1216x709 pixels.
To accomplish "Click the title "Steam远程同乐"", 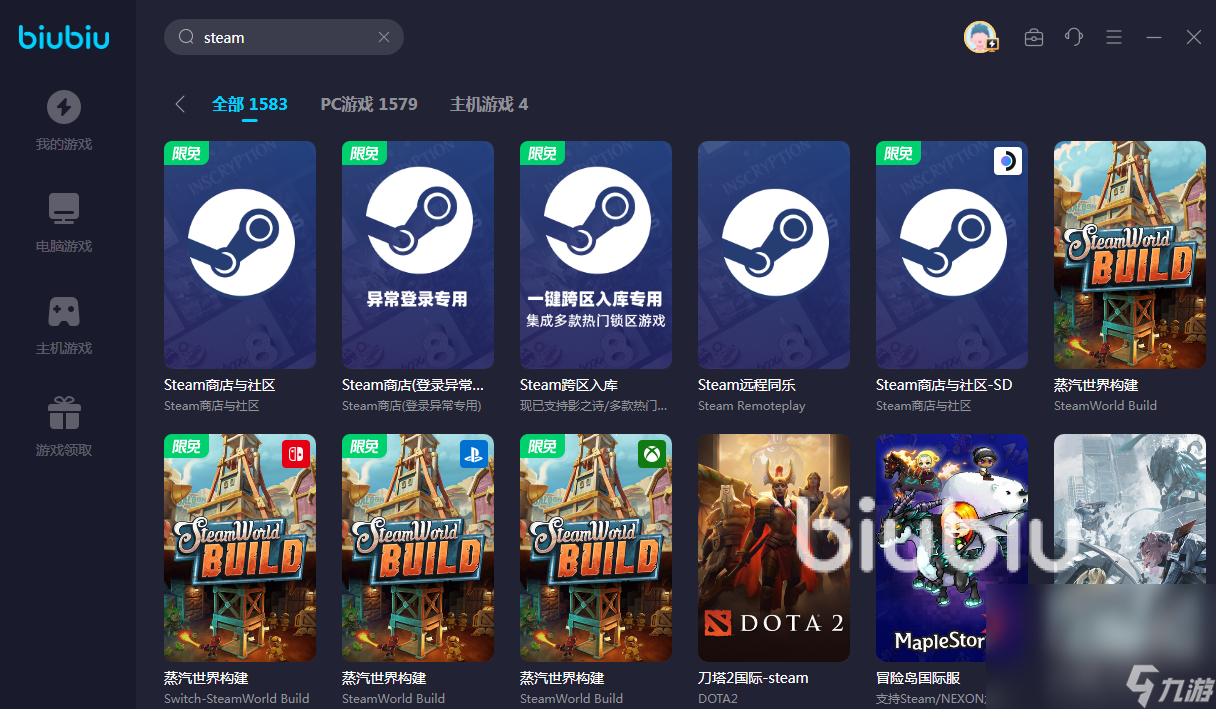I will point(747,385).
